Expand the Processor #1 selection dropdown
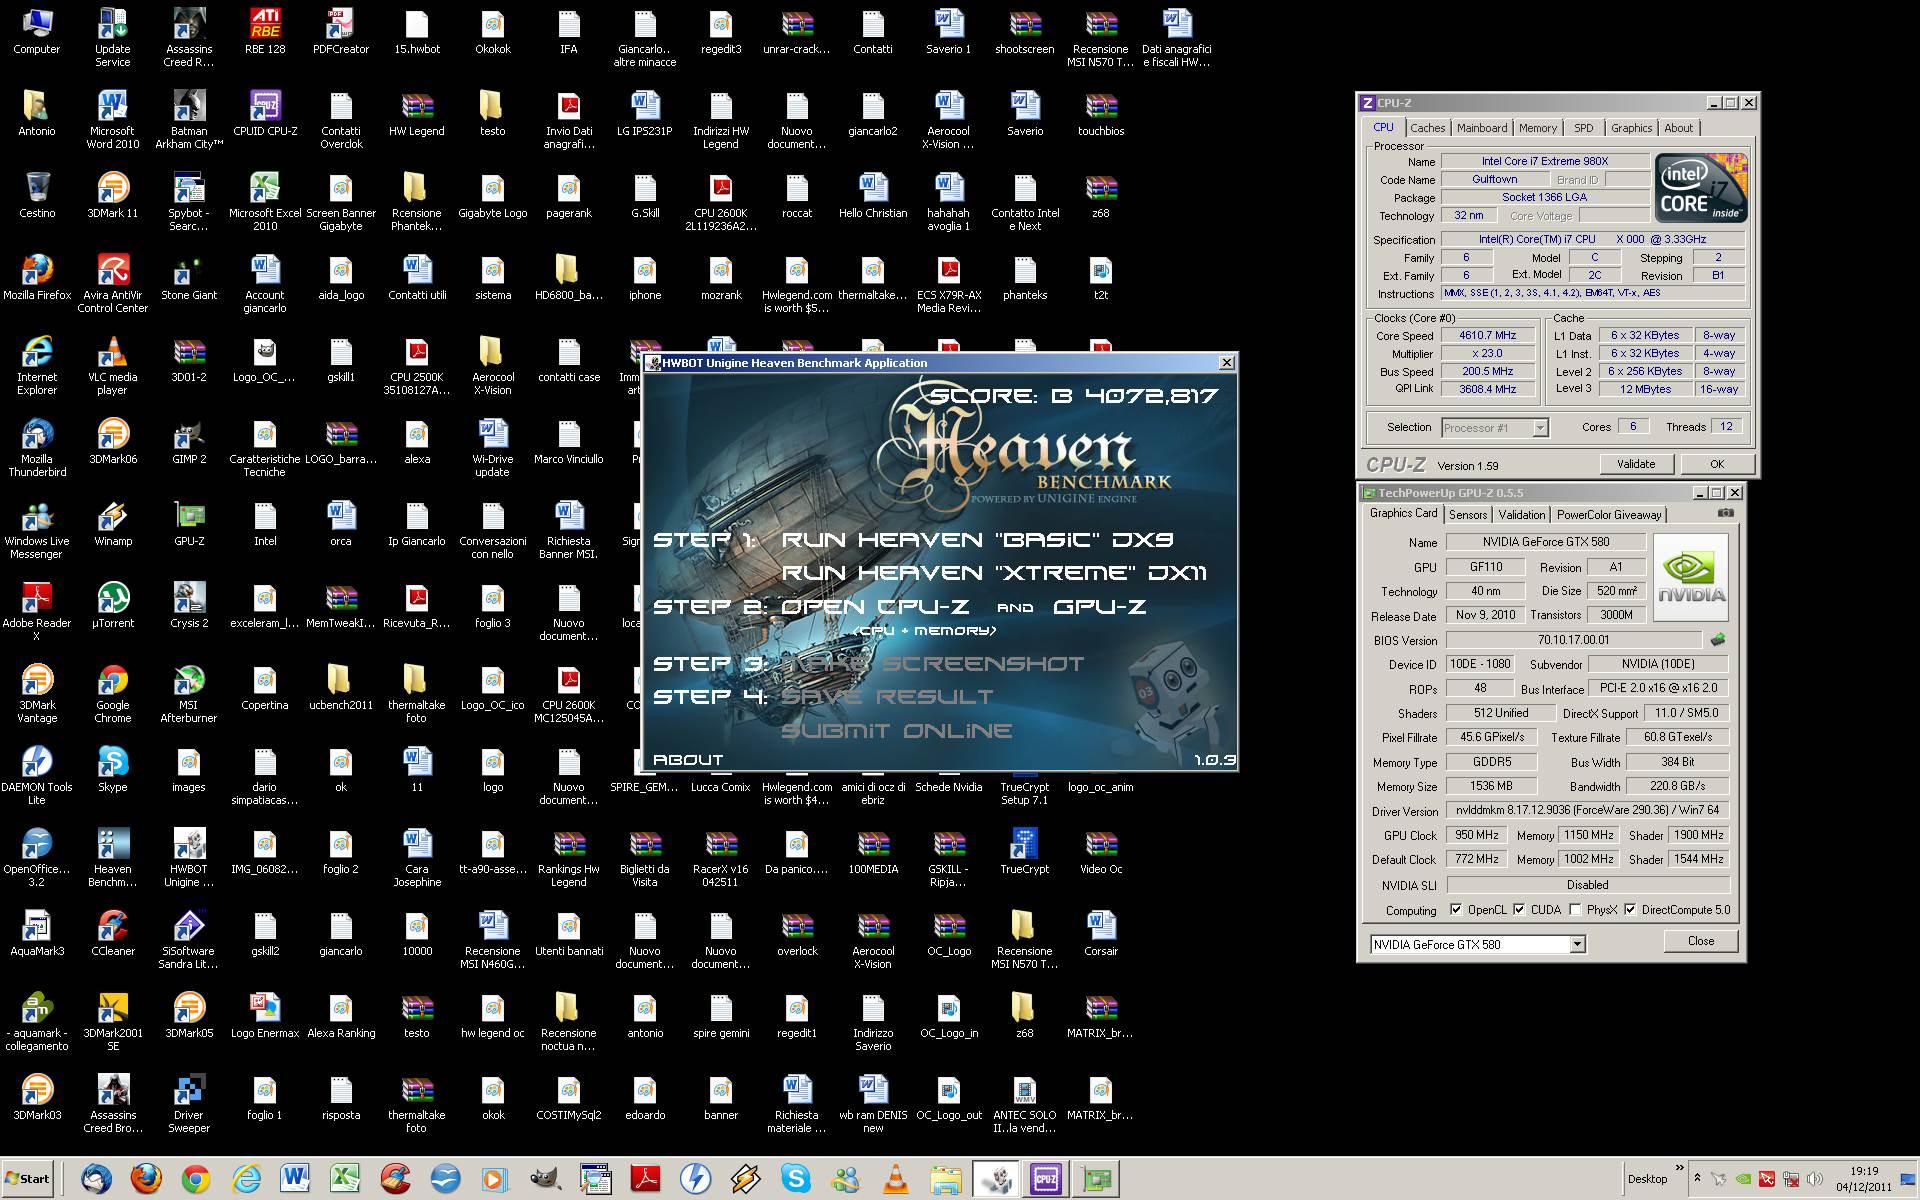1920x1200 pixels. coord(1540,428)
